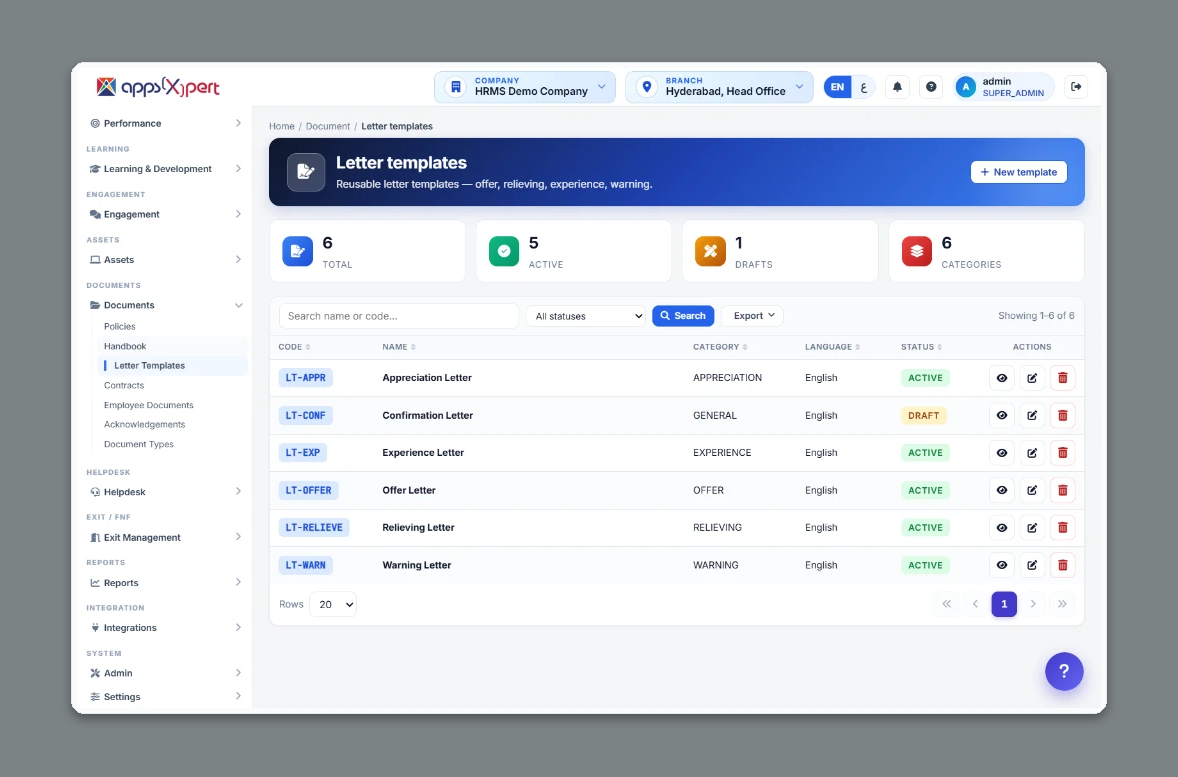The height and width of the screenshot is (777, 1178).
Task: Switch language to EN toggle
Action: pyautogui.click(x=837, y=87)
